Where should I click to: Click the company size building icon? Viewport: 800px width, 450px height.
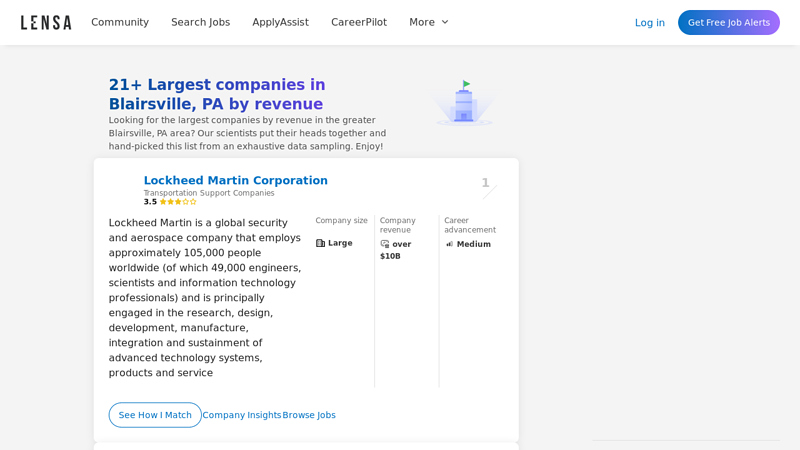(x=321, y=243)
